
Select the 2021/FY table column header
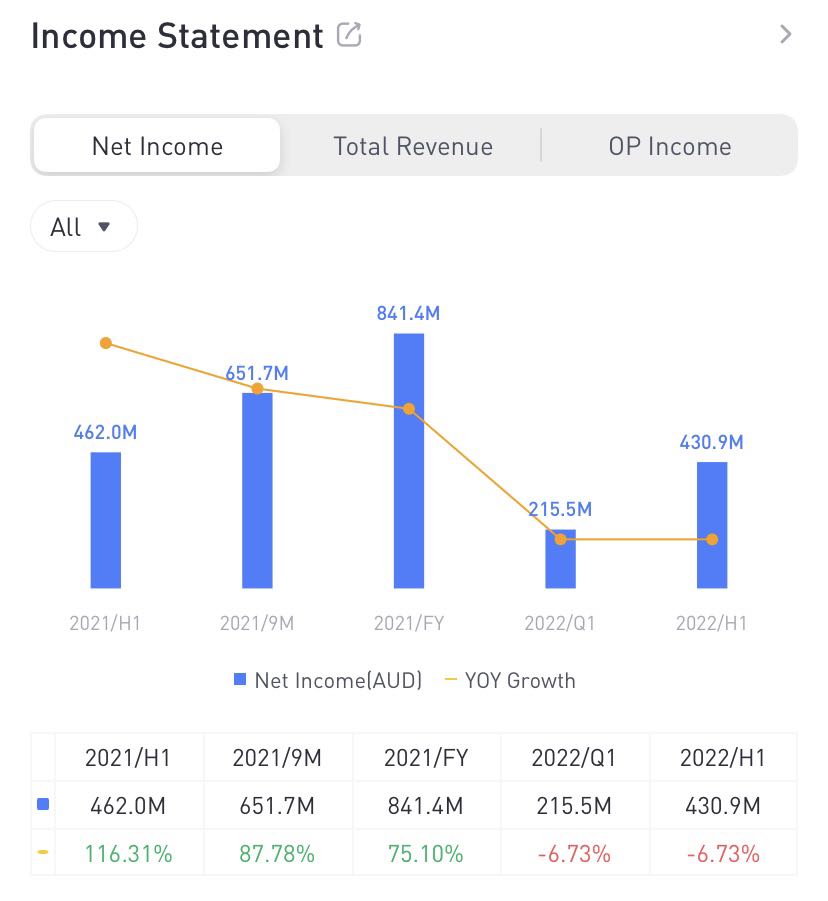coord(423,757)
